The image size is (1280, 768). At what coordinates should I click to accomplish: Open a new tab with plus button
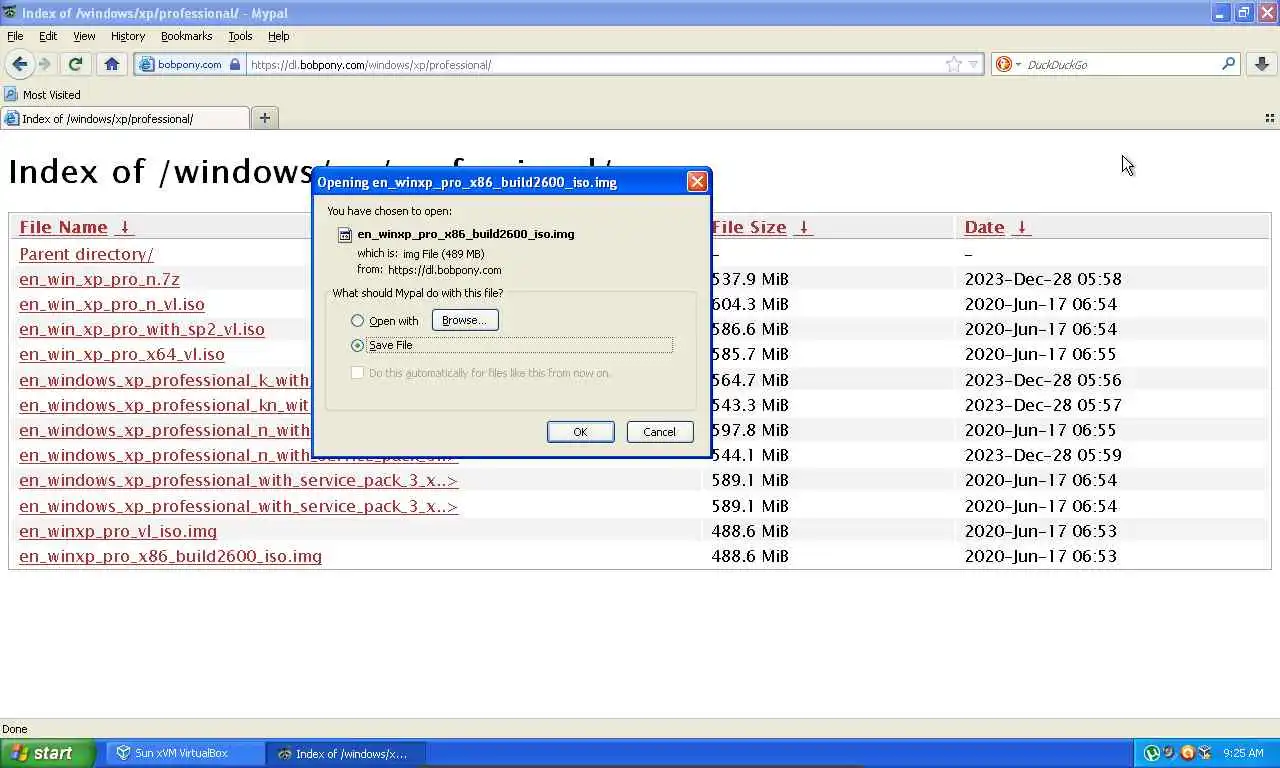pos(265,118)
